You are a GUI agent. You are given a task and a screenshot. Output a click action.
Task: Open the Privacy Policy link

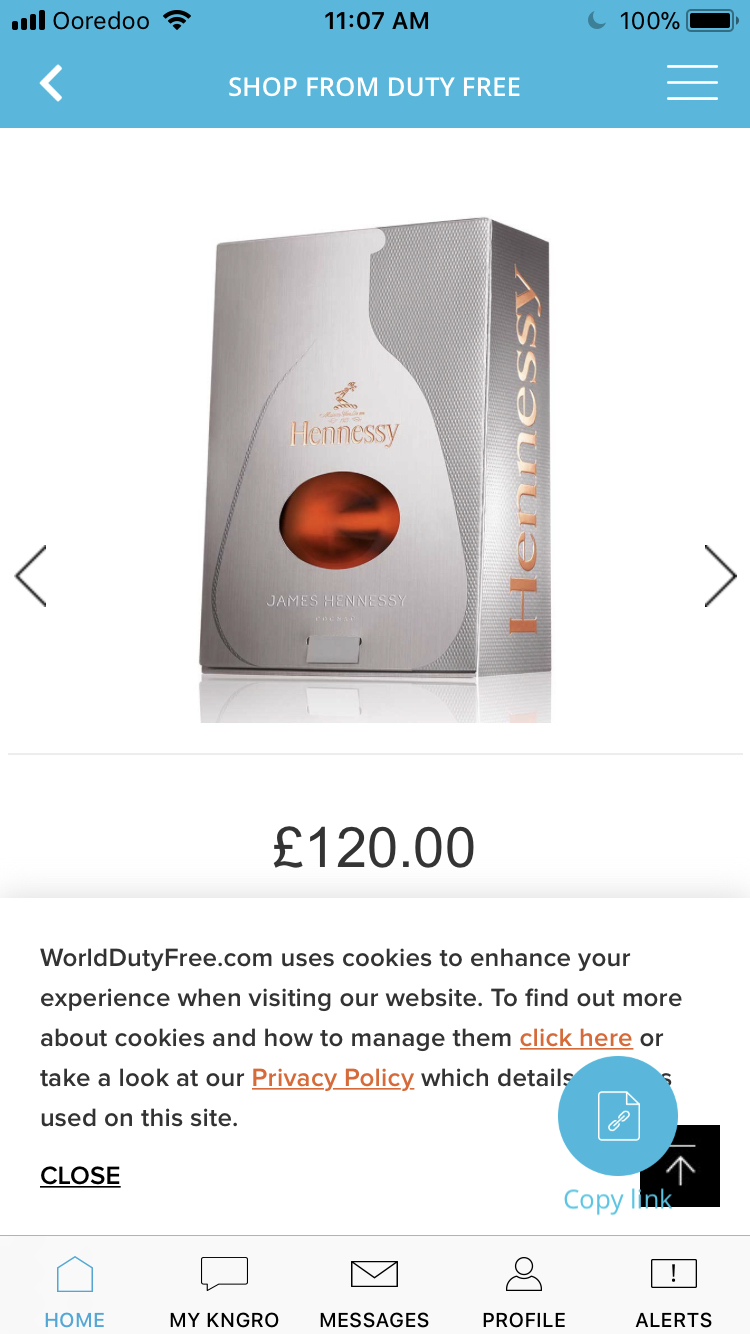click(333, 1078)
